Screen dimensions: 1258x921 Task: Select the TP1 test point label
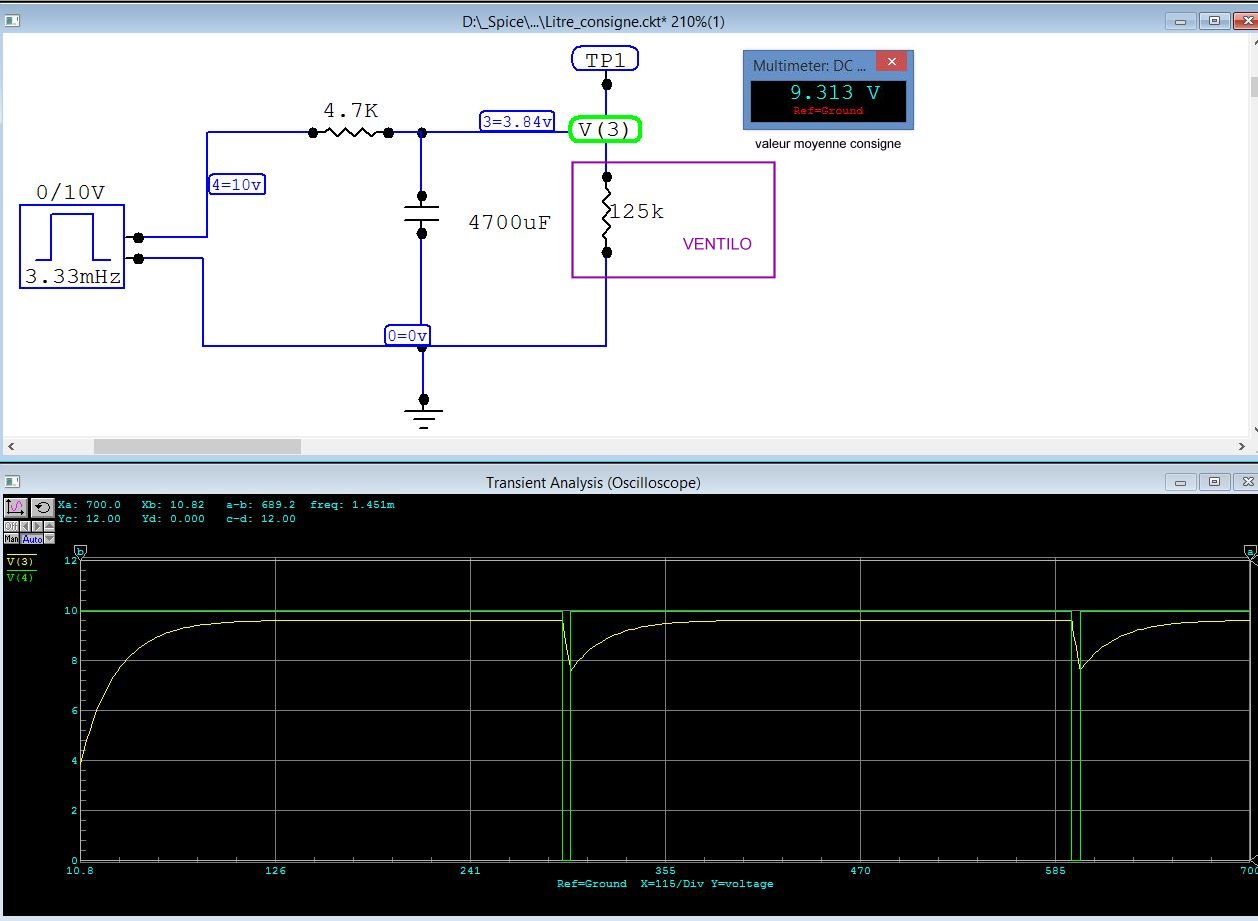(605, 60)
